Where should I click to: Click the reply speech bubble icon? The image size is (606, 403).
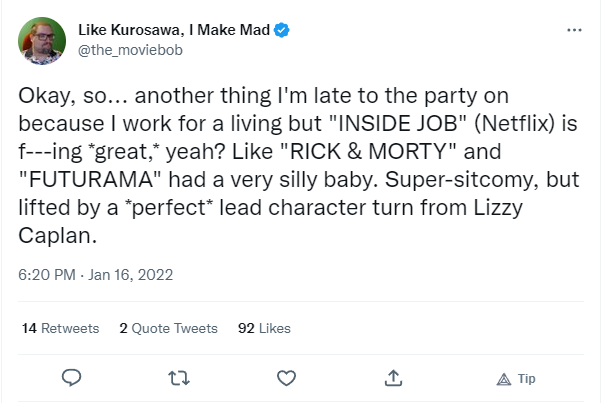tap(71, 377)
